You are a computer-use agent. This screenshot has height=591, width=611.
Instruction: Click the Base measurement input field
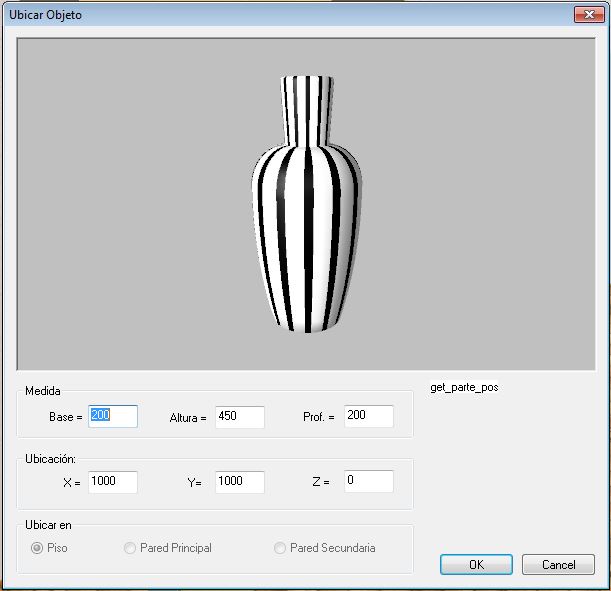[113, 416]
